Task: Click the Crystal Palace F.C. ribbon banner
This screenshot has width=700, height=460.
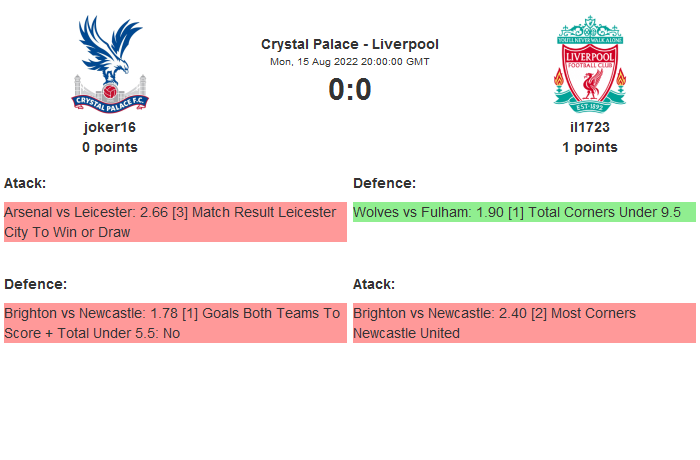Action: point(110,99)
